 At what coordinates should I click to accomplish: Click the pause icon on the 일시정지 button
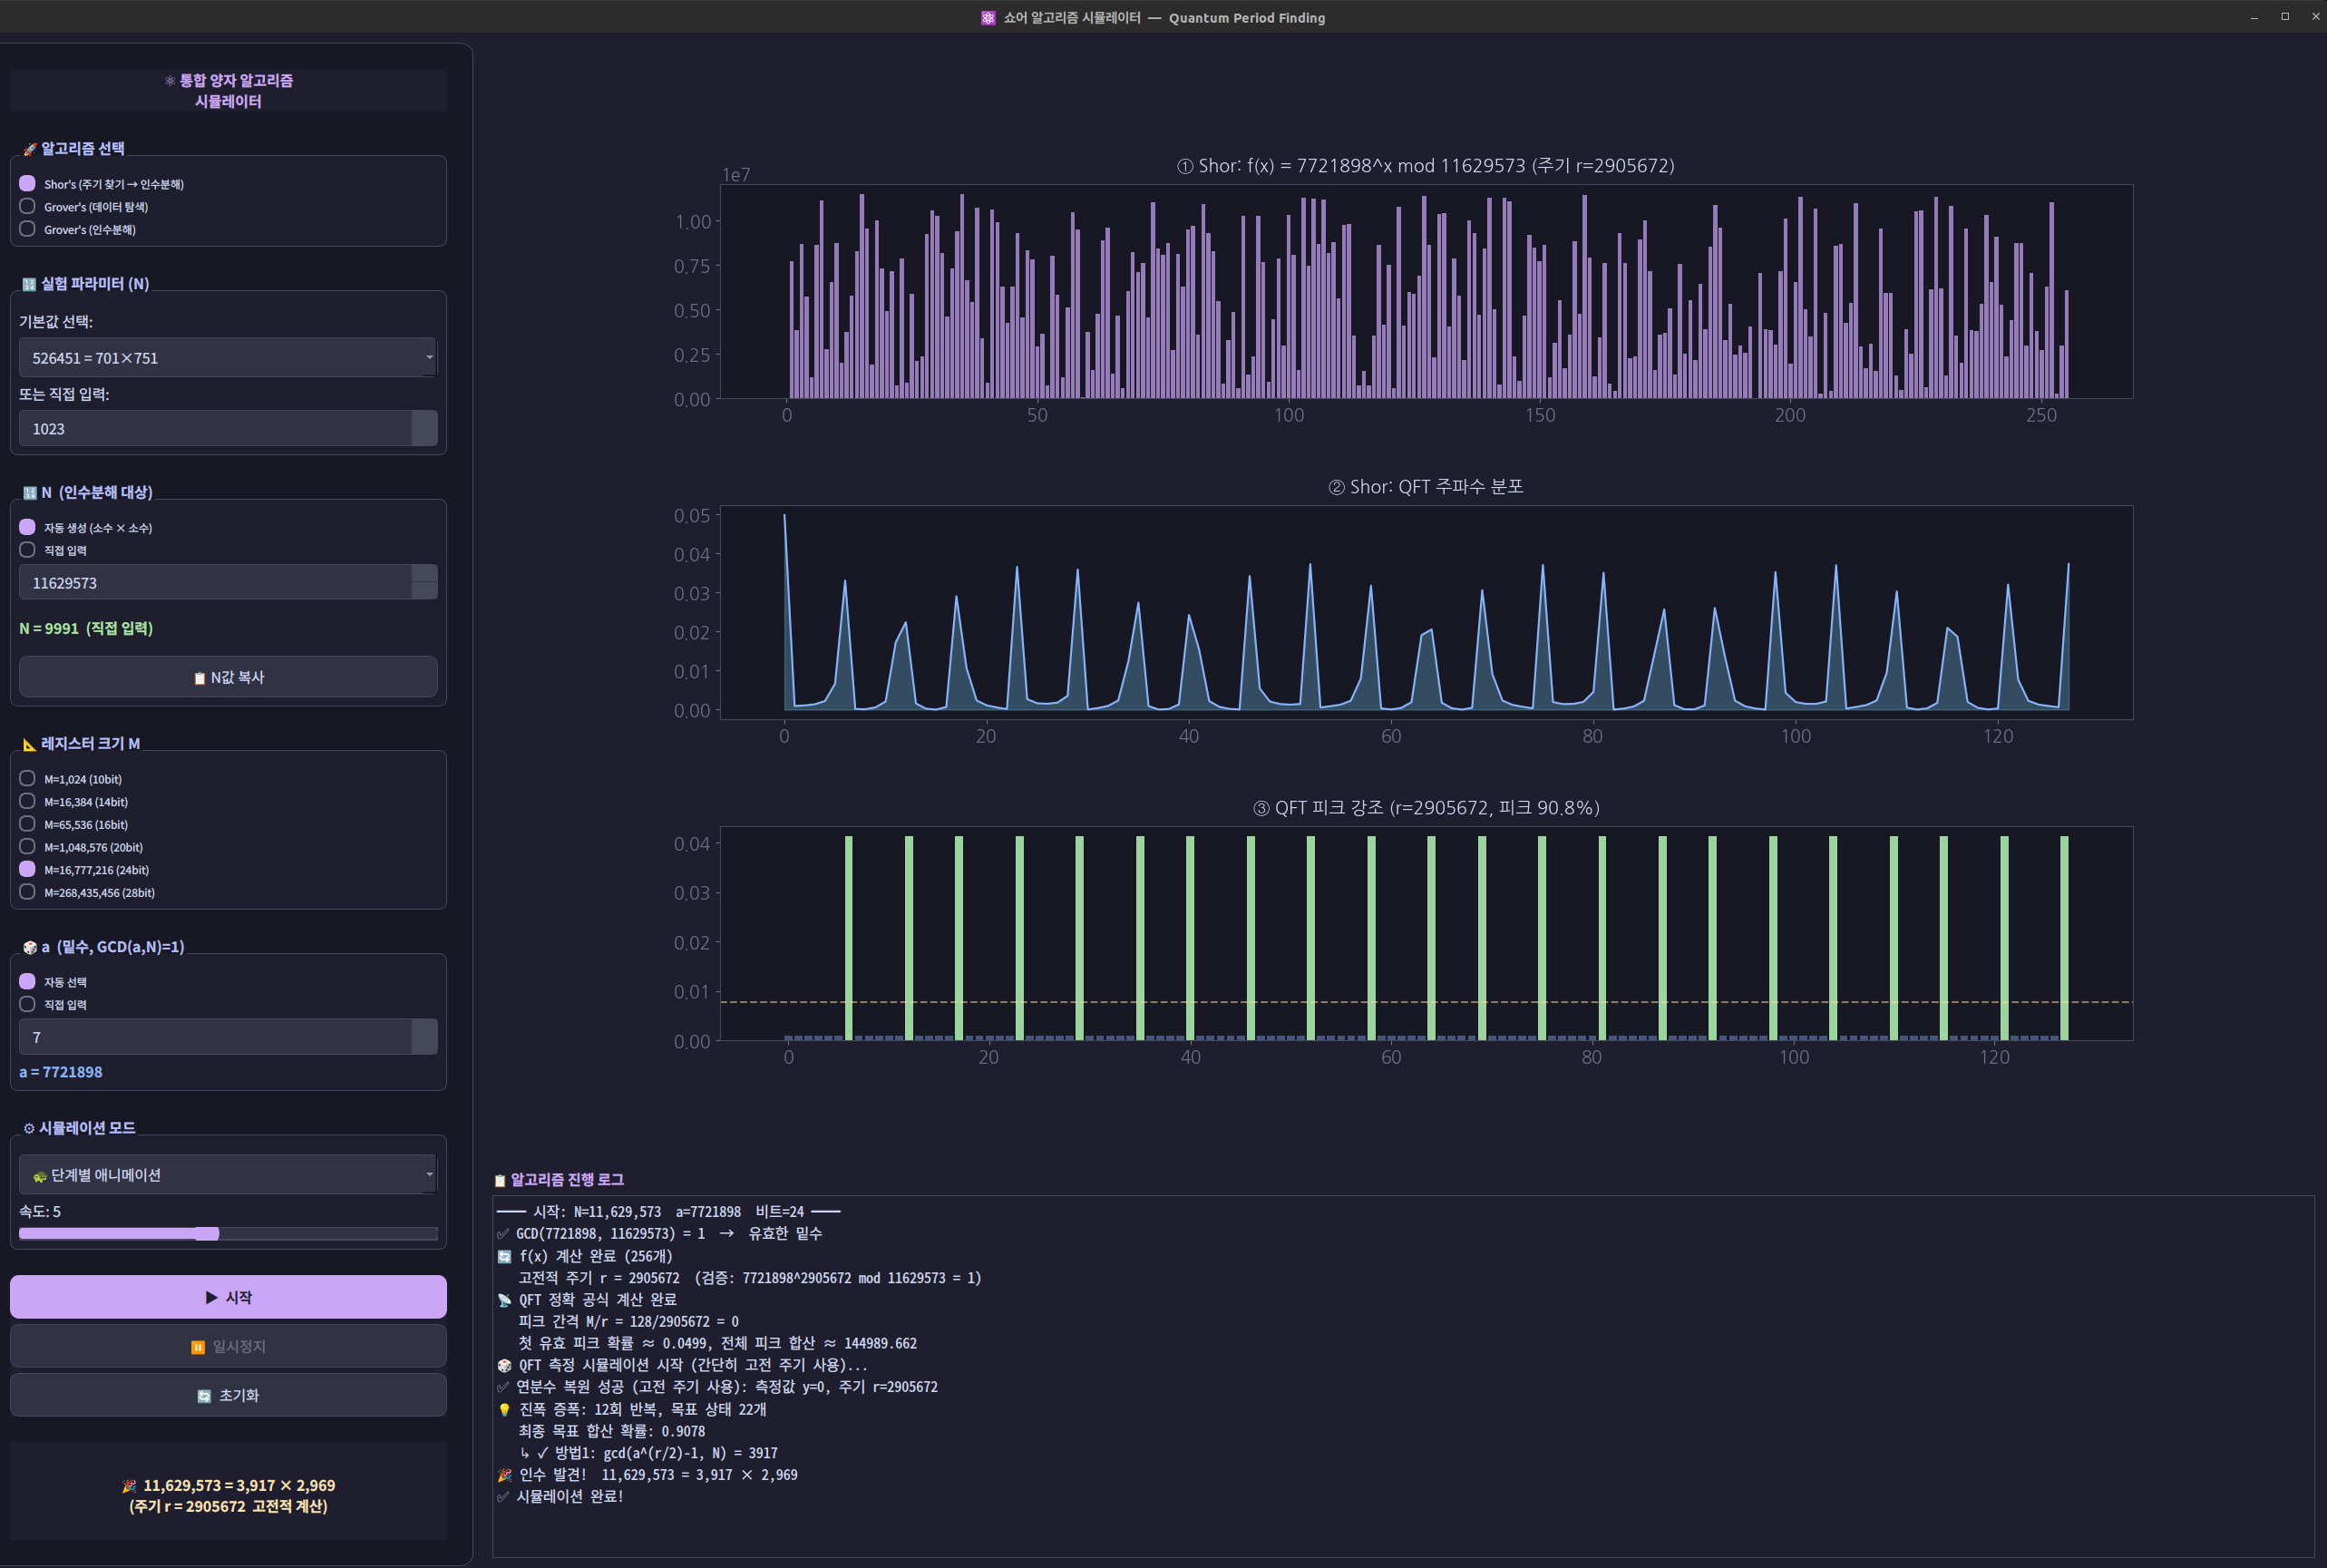[x=198, y=1347]
